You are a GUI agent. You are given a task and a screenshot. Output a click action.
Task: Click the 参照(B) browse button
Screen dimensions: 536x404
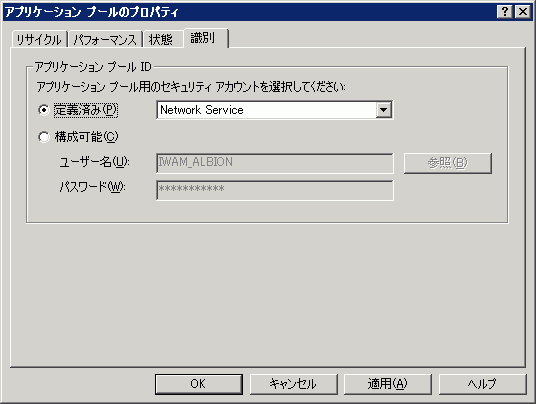coord(448,163)
